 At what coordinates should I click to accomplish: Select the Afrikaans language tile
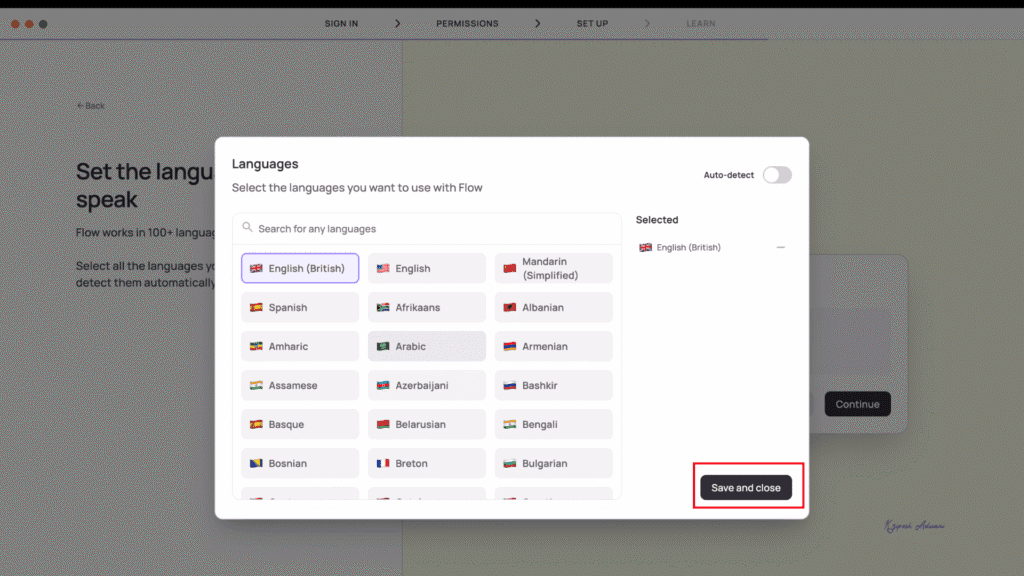pos(426,308)
